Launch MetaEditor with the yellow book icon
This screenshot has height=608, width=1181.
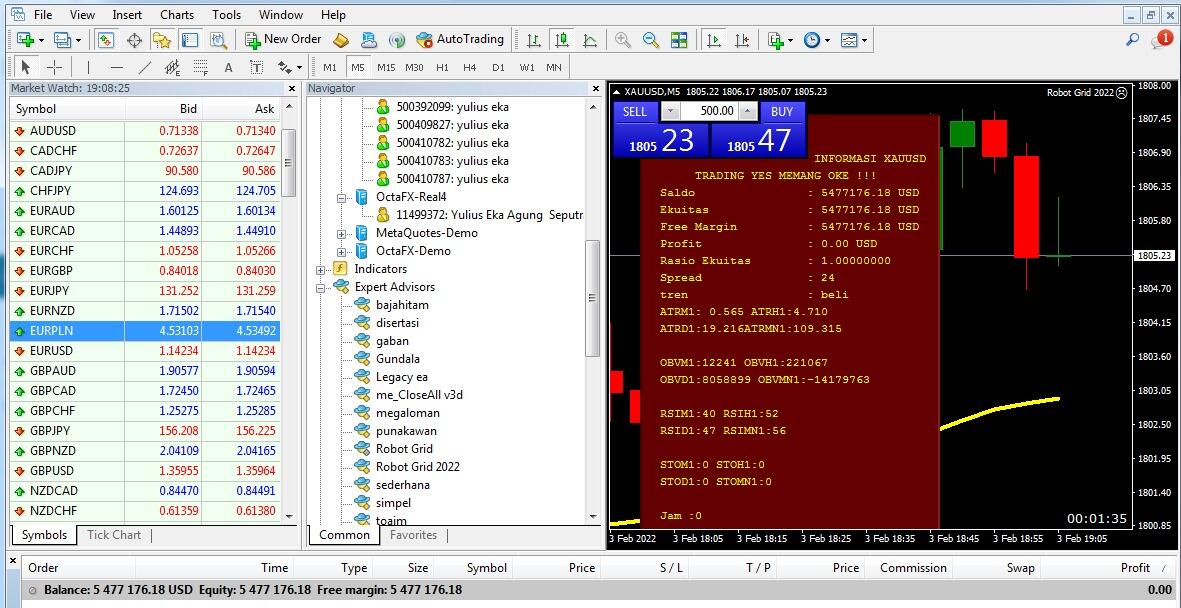pyautogui.click(x=340, y=39)
